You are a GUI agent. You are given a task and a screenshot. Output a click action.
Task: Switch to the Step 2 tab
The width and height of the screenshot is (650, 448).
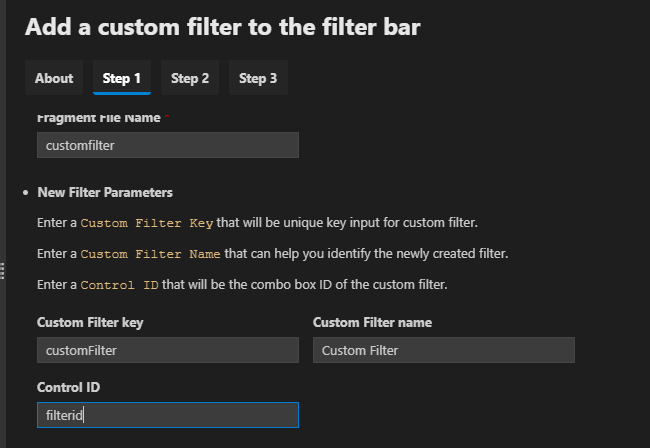tap(190, 78)
